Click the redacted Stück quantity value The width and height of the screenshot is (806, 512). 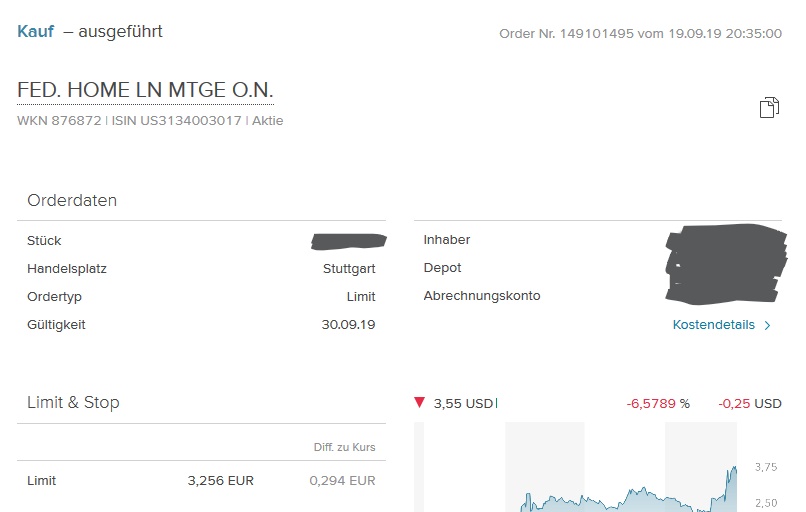(x=348, y=240)
